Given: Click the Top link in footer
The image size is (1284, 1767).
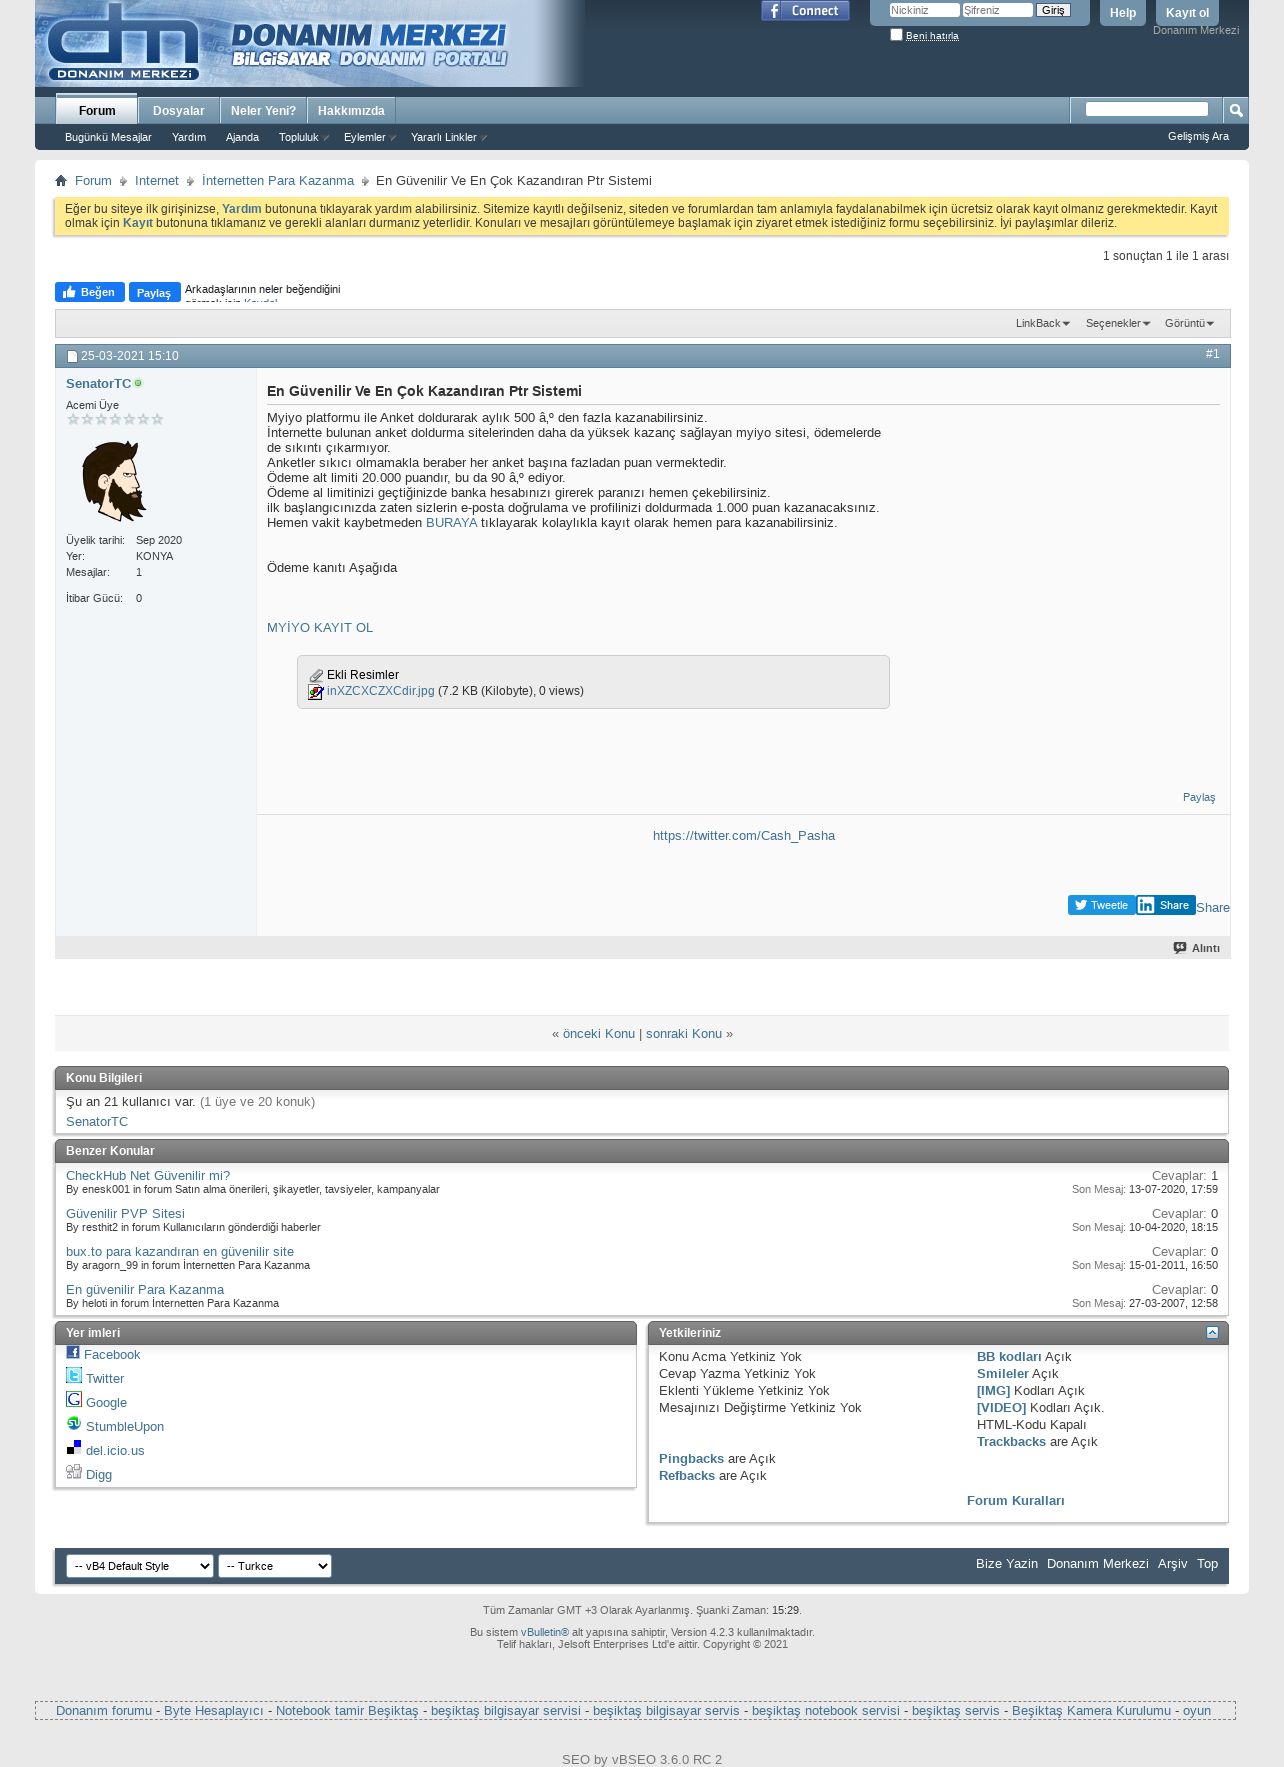Looking at the screenshot, I should (x=1207, y=1564).
